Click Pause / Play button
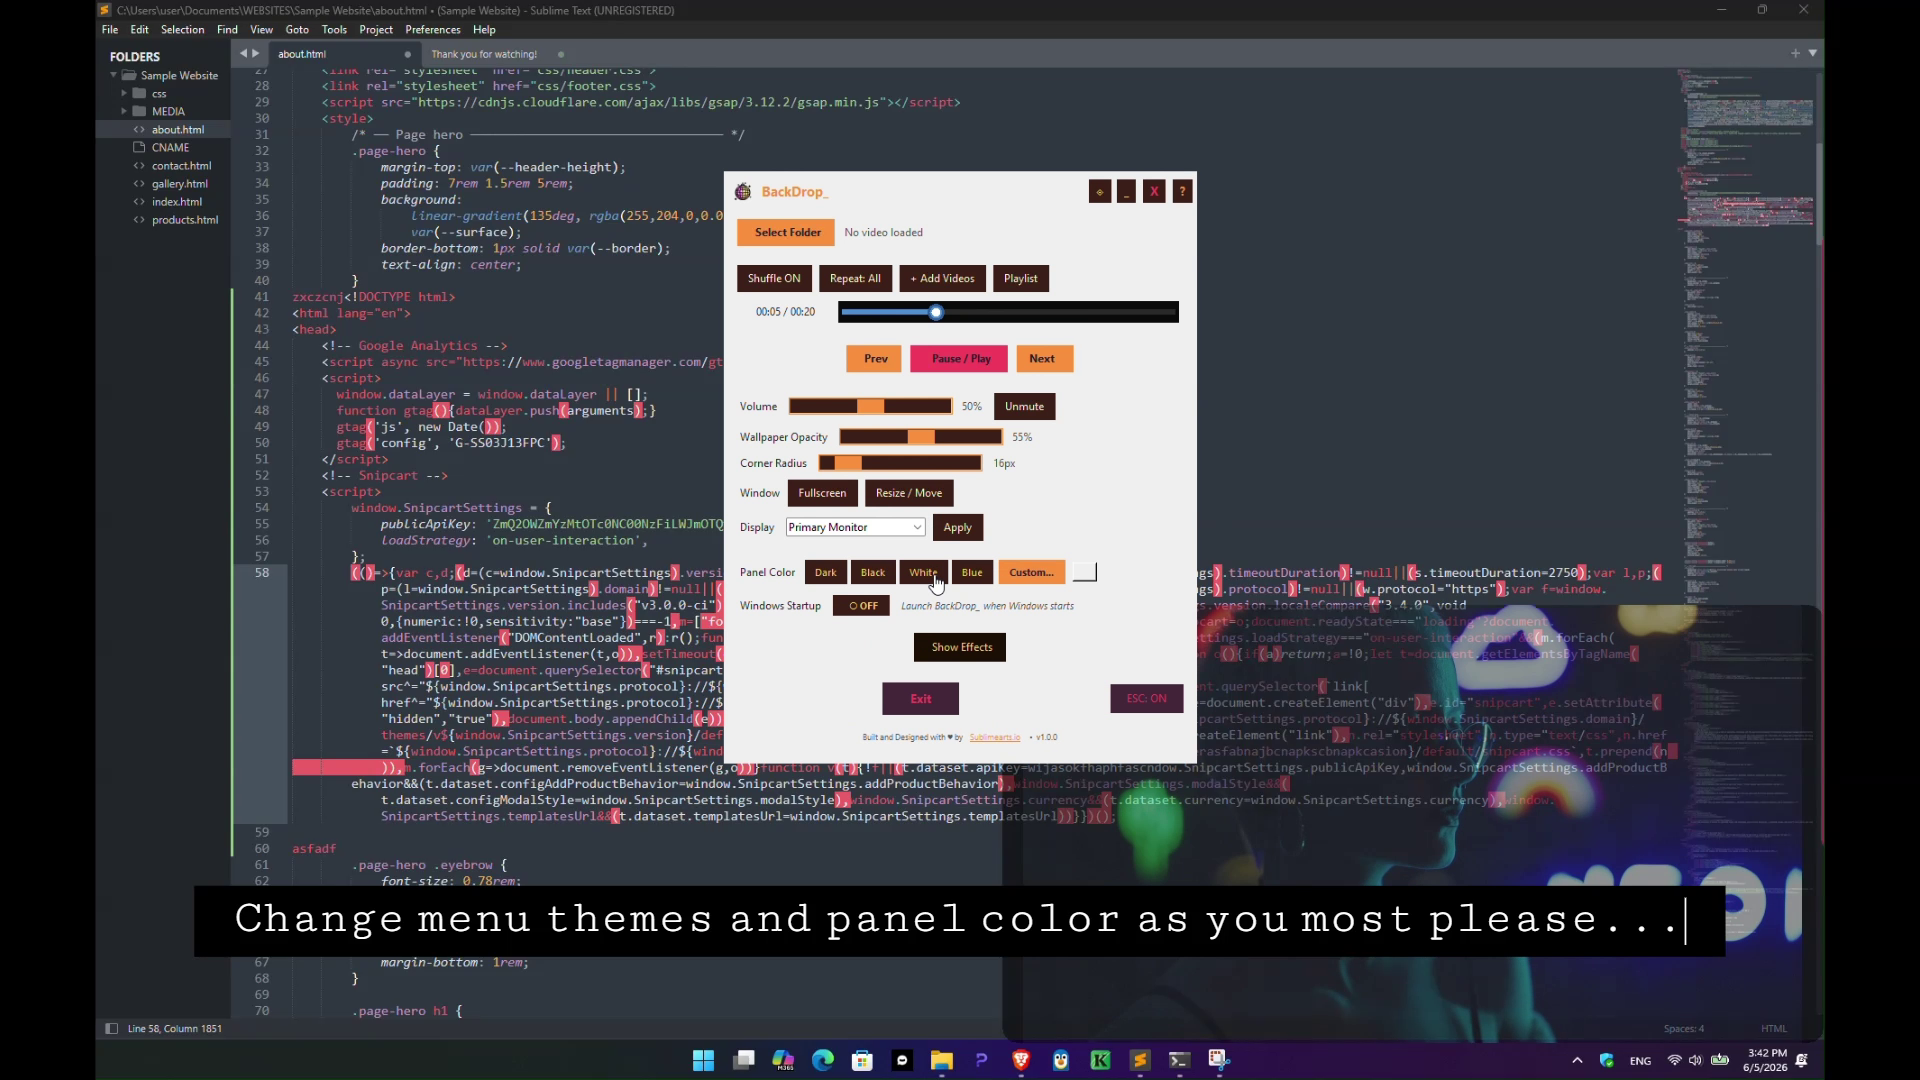Image resolution: width=1920 pixels, height=1080 pixels. [x=960, y=359]
